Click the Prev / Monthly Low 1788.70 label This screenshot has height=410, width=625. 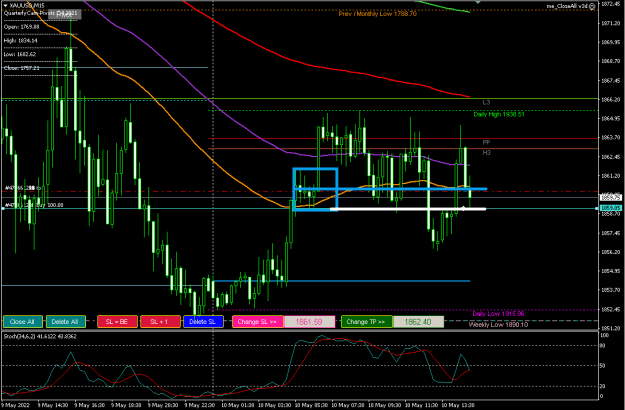point(377,14)
